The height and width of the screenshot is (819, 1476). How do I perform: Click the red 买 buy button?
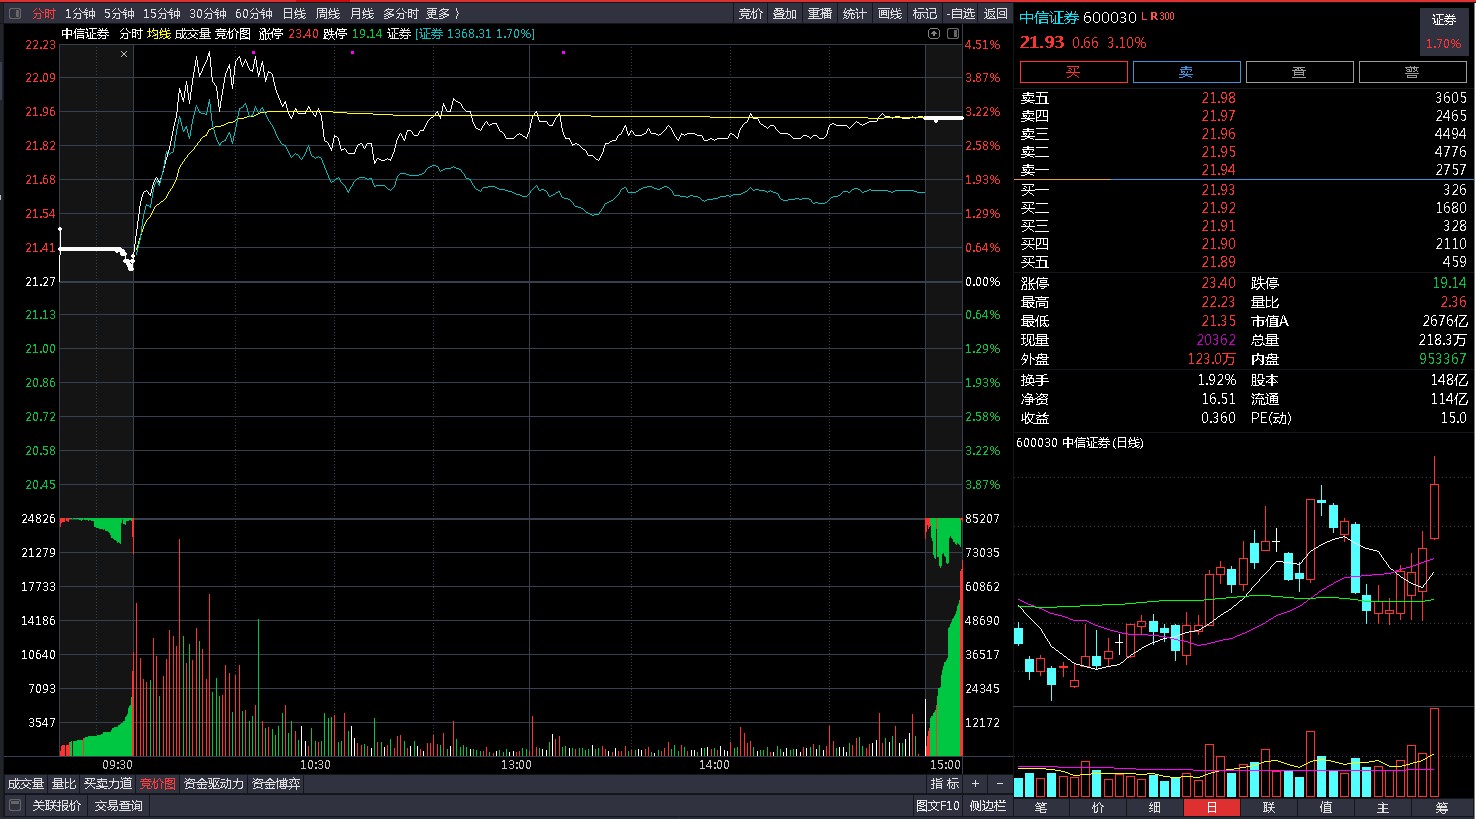click(1074, 72)
